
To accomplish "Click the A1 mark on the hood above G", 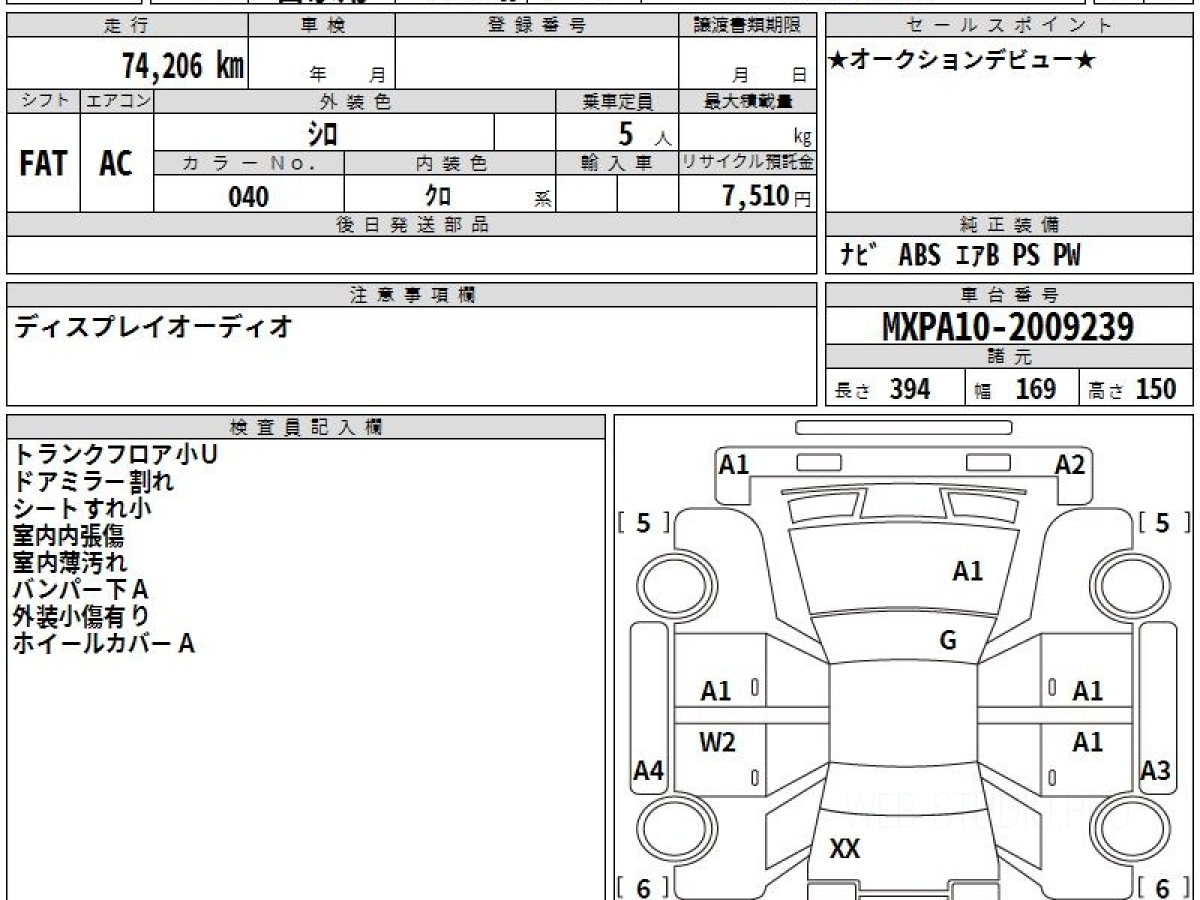I will (968, 571).
